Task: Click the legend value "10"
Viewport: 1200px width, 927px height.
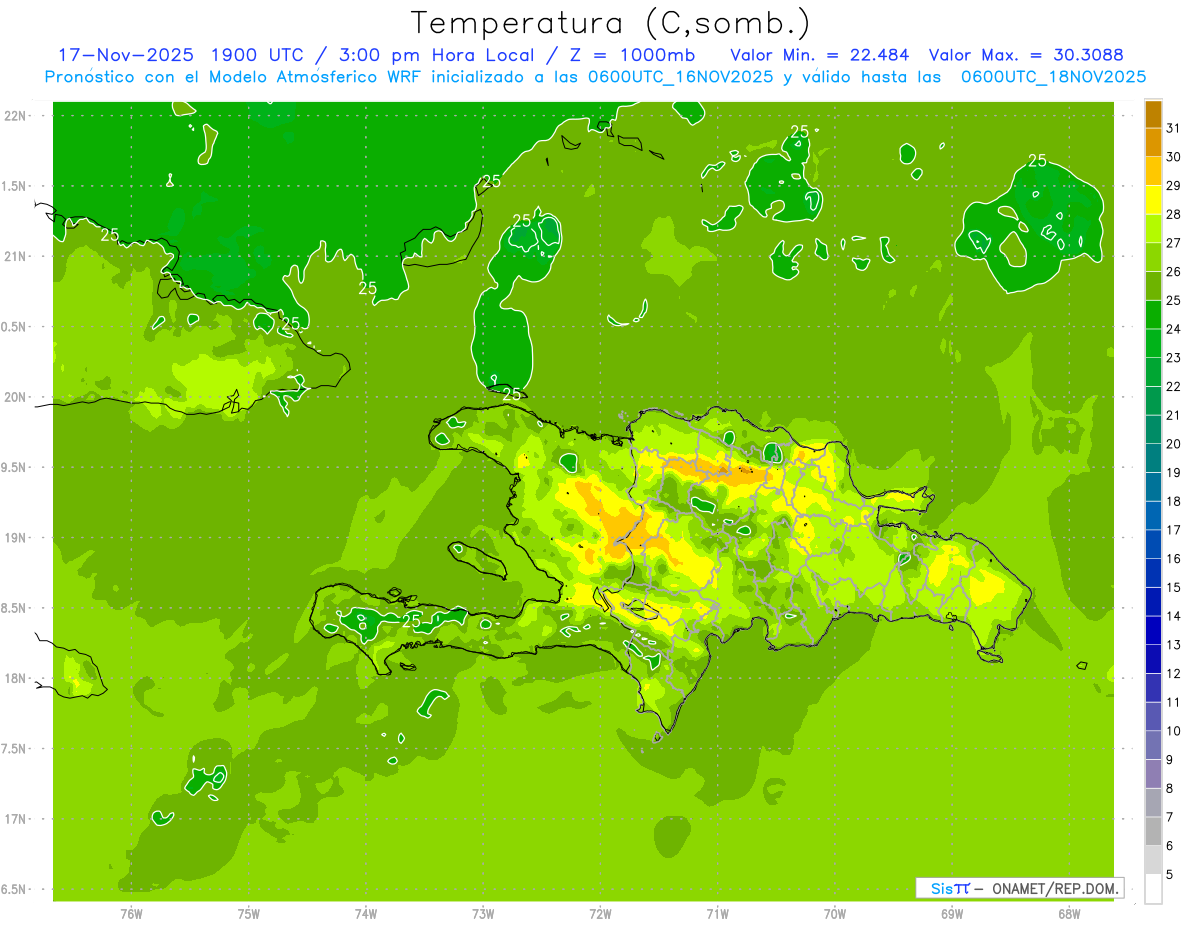Action: coord(1173,731)
